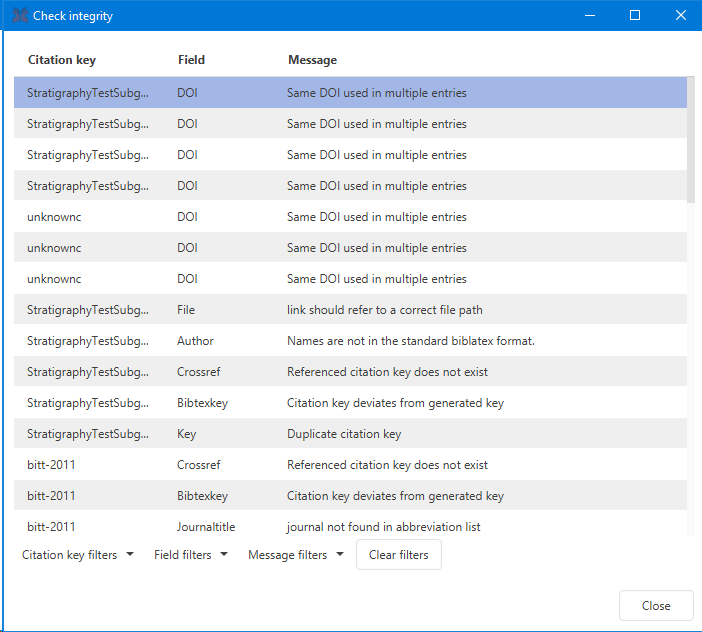Screen dimensions: 702x632
Task: Open the Citation key filters dropdown
Action: 77,555
